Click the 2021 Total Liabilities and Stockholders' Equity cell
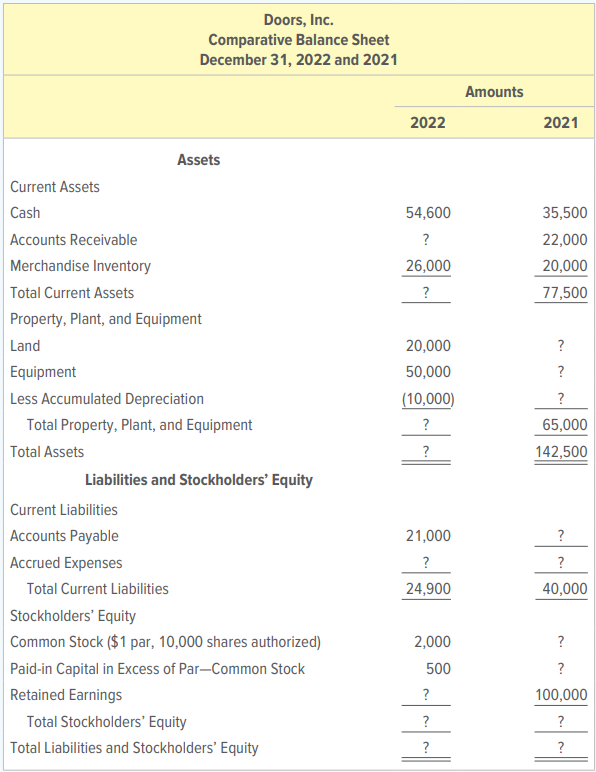596x772 pixels. click(x=561, y=748)
